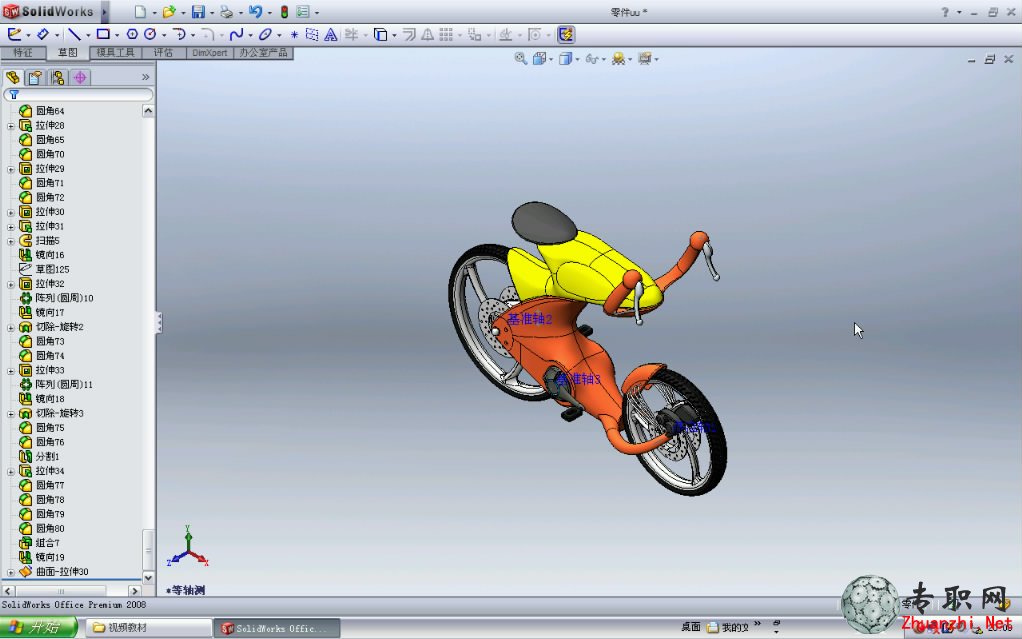Select the Line sketch tool
The height and width of the screenshot is (639, 1022).
74,34
